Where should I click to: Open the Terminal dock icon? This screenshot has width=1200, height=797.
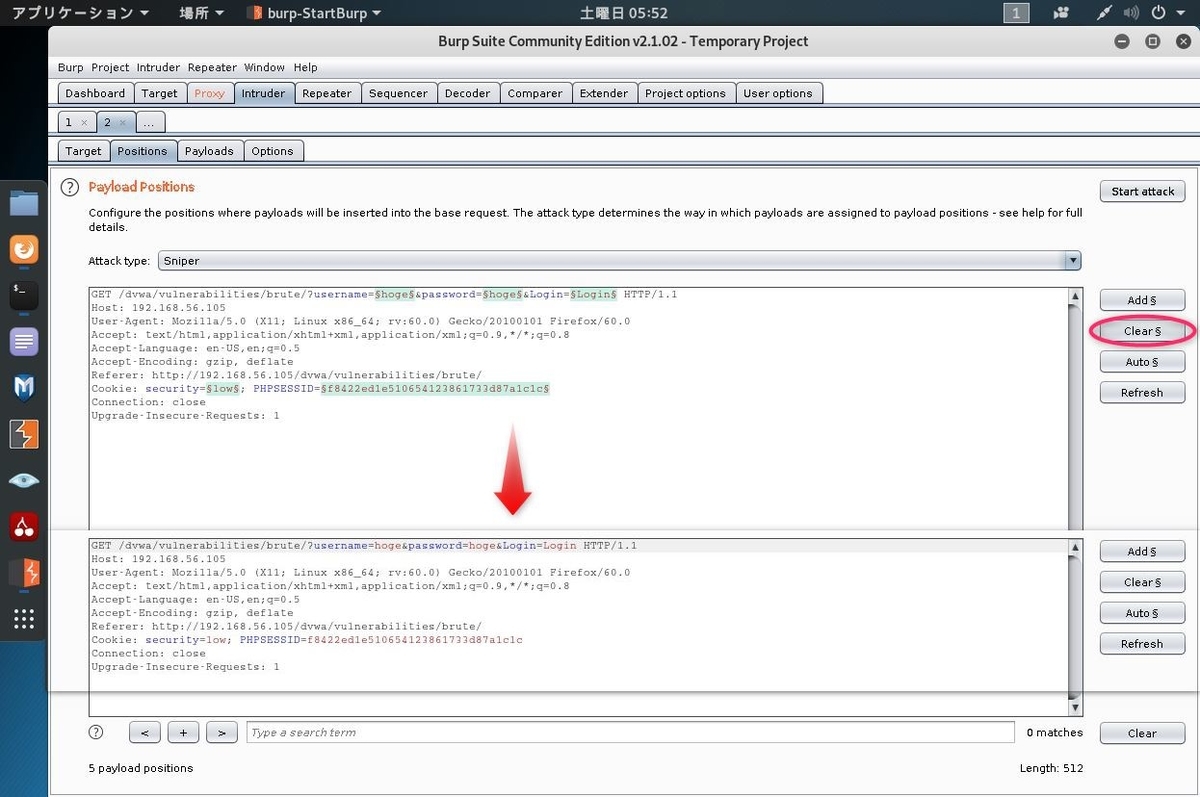point(24,295)
